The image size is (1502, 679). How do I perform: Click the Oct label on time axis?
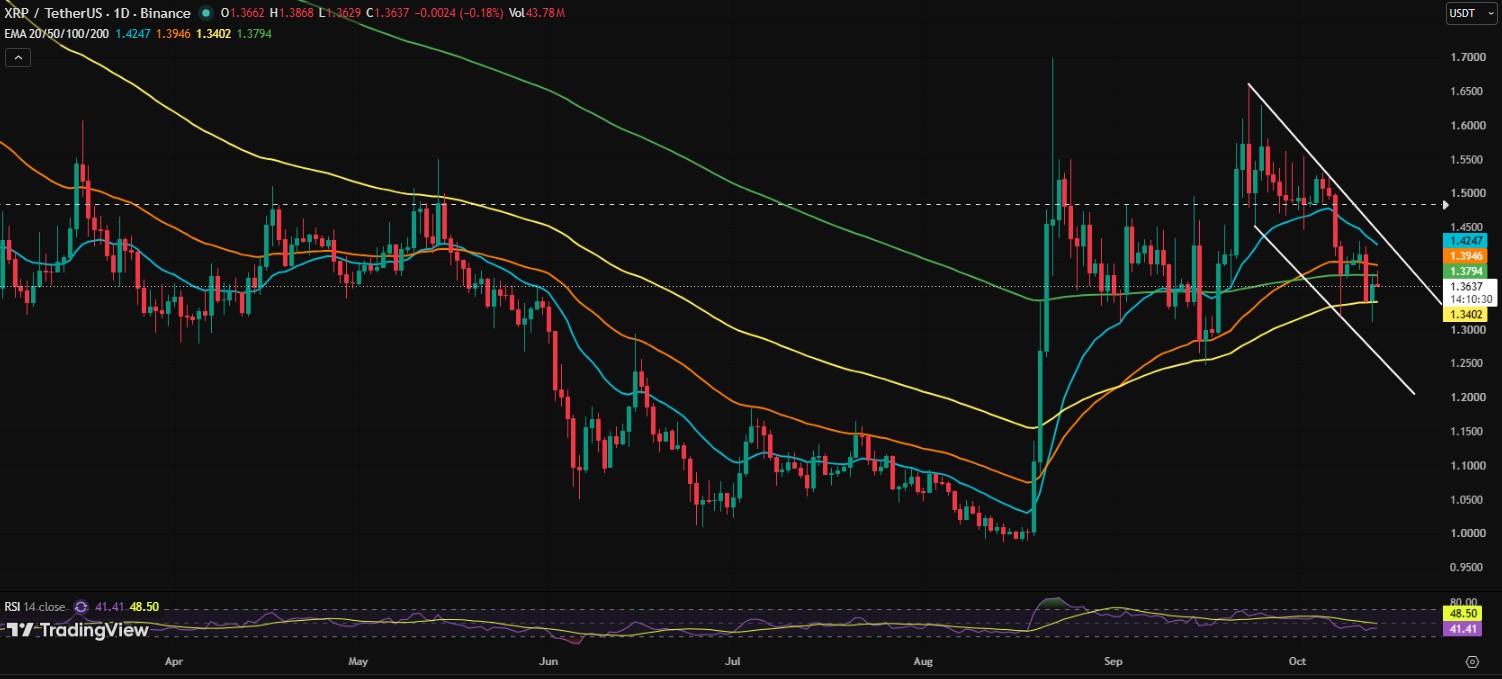(1297, 661)
